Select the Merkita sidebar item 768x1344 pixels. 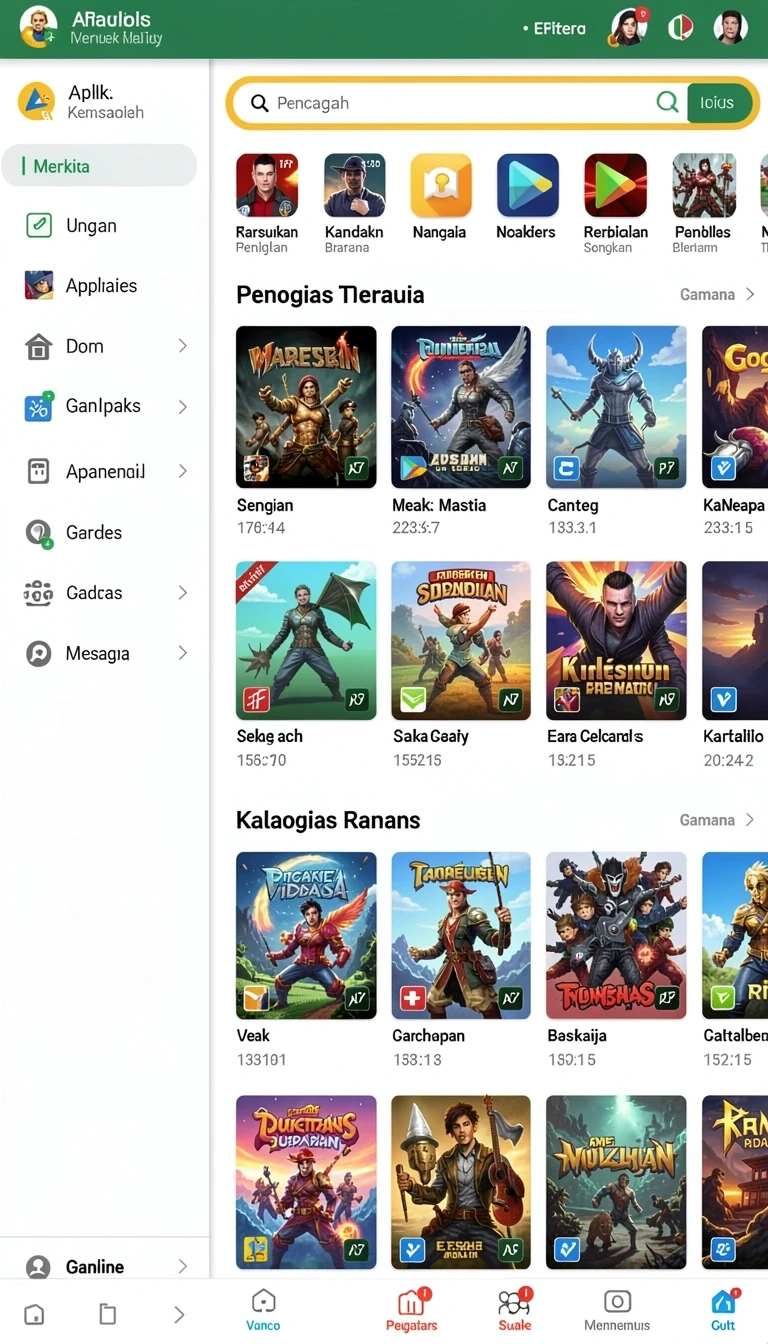pos(99,166)
